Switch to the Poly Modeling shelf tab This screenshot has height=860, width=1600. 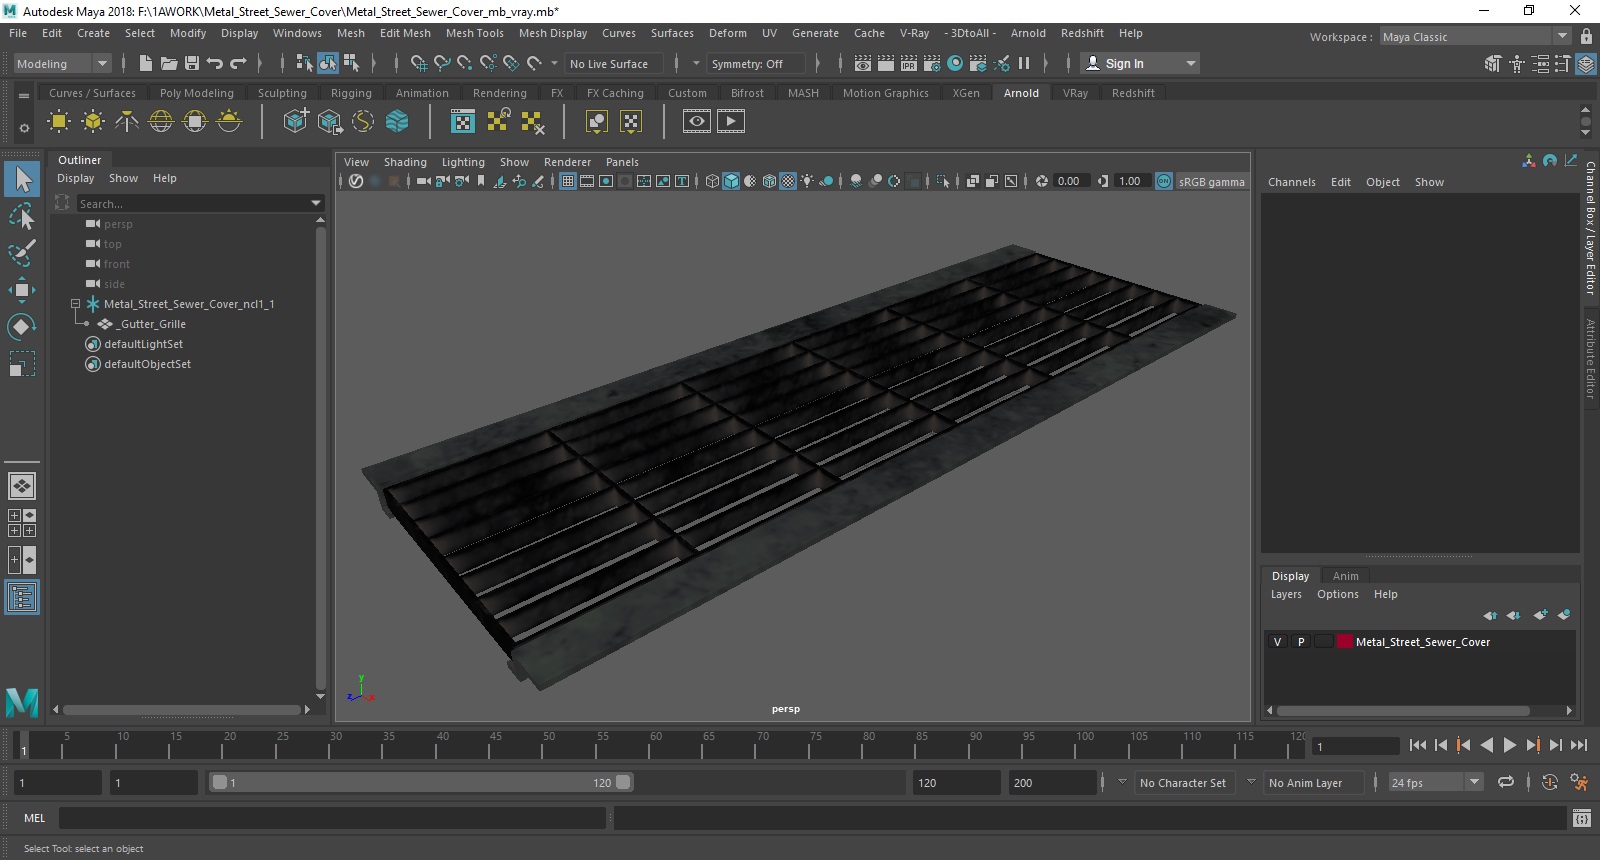196,93
